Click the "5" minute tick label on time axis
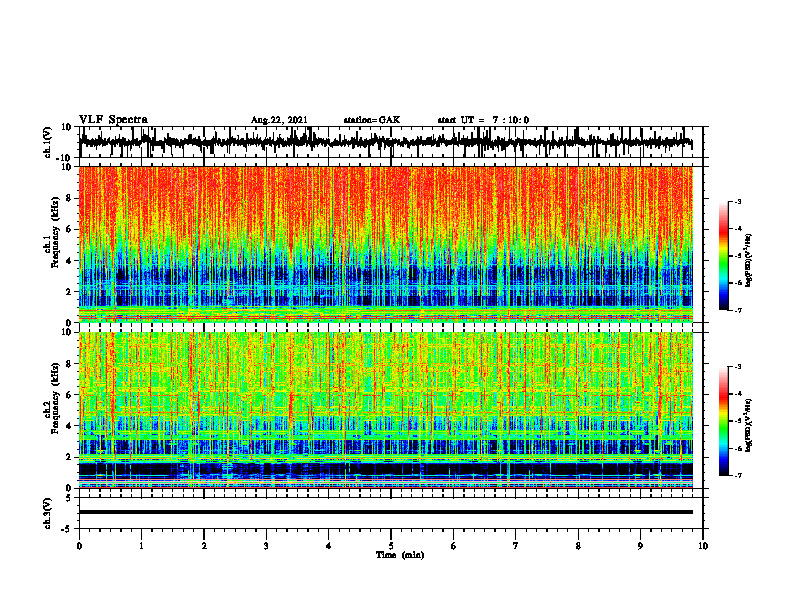Viewport: 792px width, 612px height. point(391,546)
